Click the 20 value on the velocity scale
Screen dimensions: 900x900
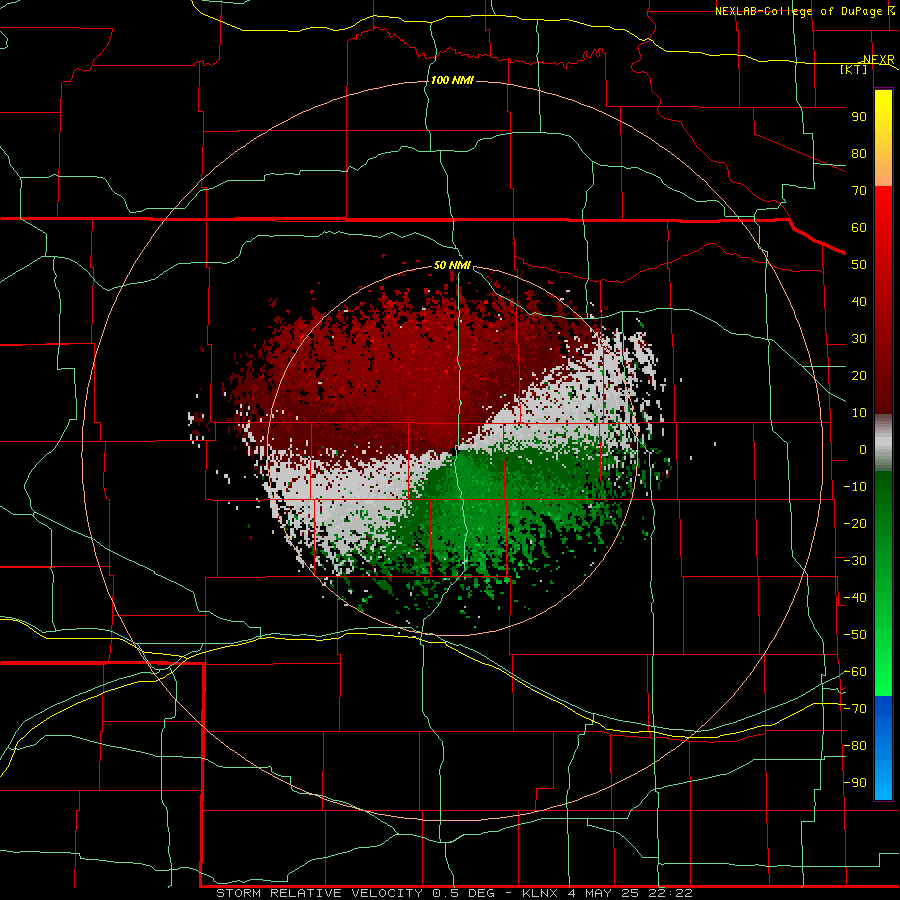click(x=859, y=375)
